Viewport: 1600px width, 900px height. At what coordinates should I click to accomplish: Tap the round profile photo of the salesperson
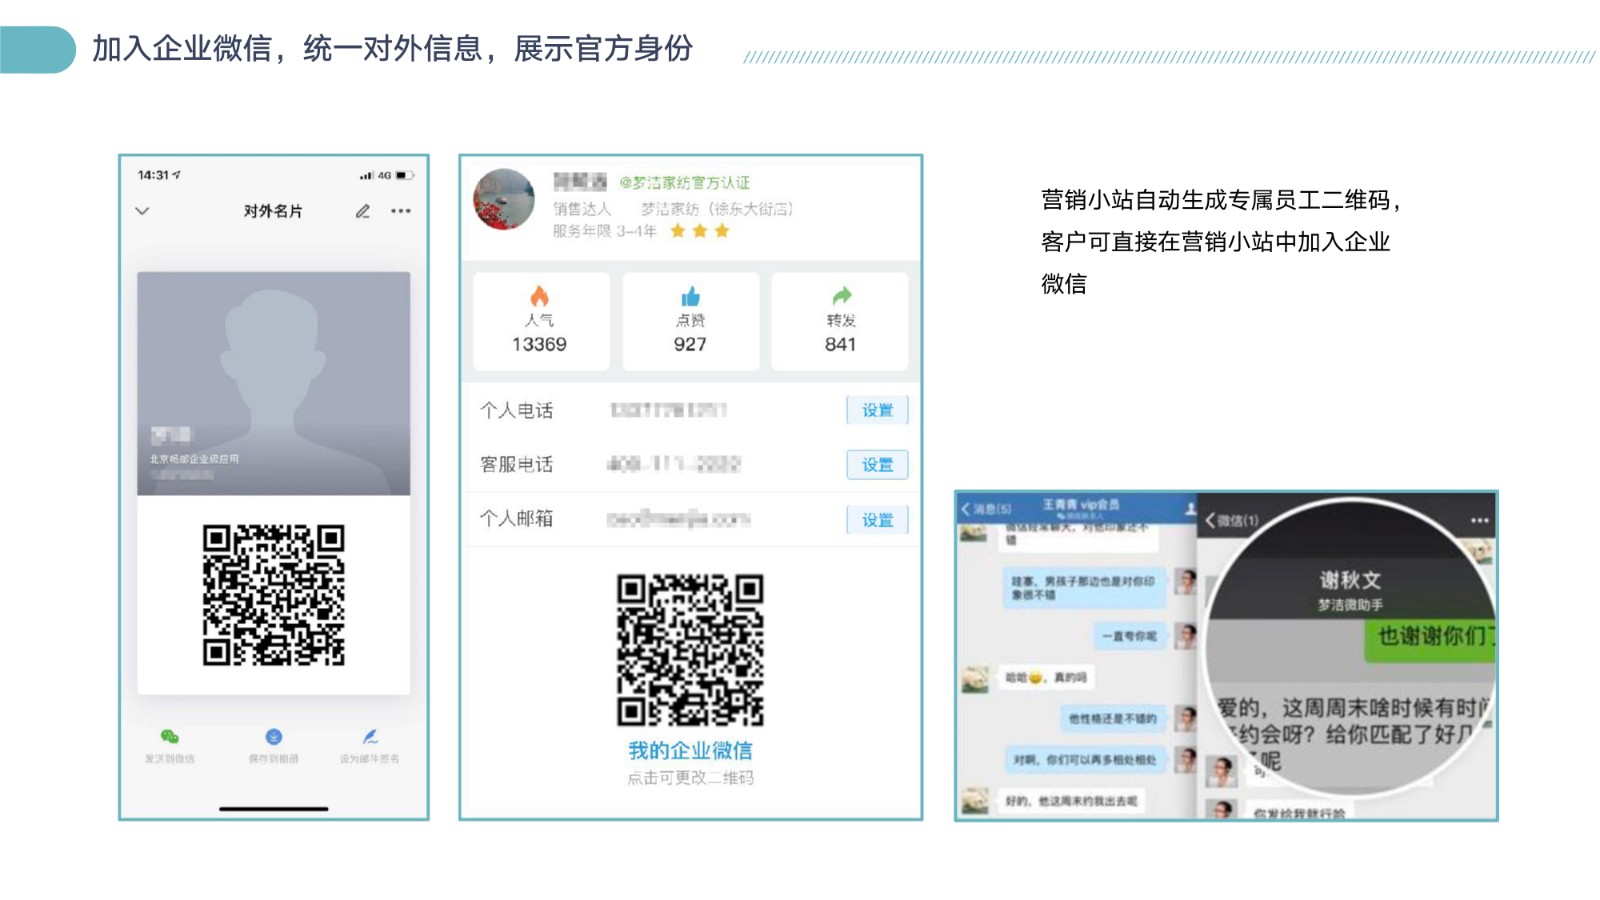click(x=504, y=199)
